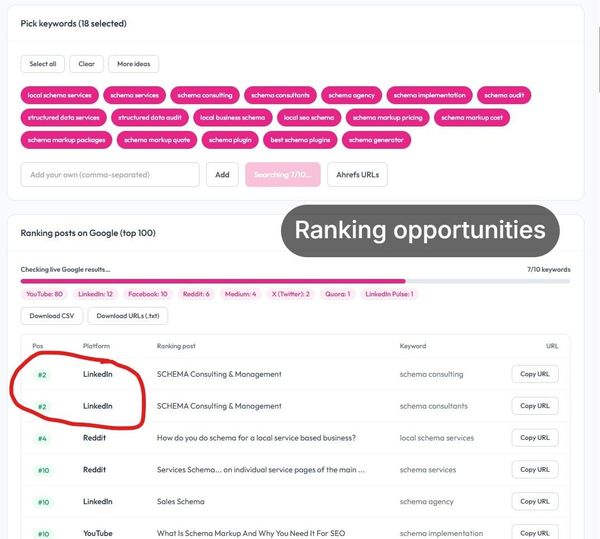Deselect the 'structured data services' chip
The image size is (600, 539).
[x=64, y=117]
